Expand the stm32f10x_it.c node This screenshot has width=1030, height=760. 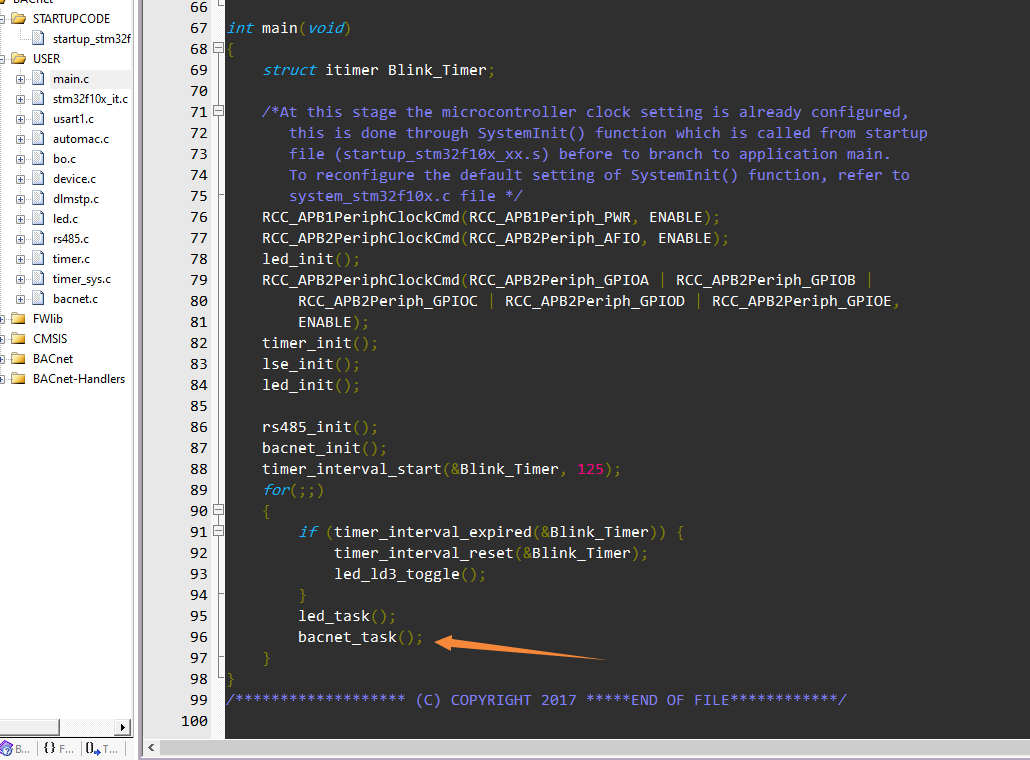tap(20, 99)
